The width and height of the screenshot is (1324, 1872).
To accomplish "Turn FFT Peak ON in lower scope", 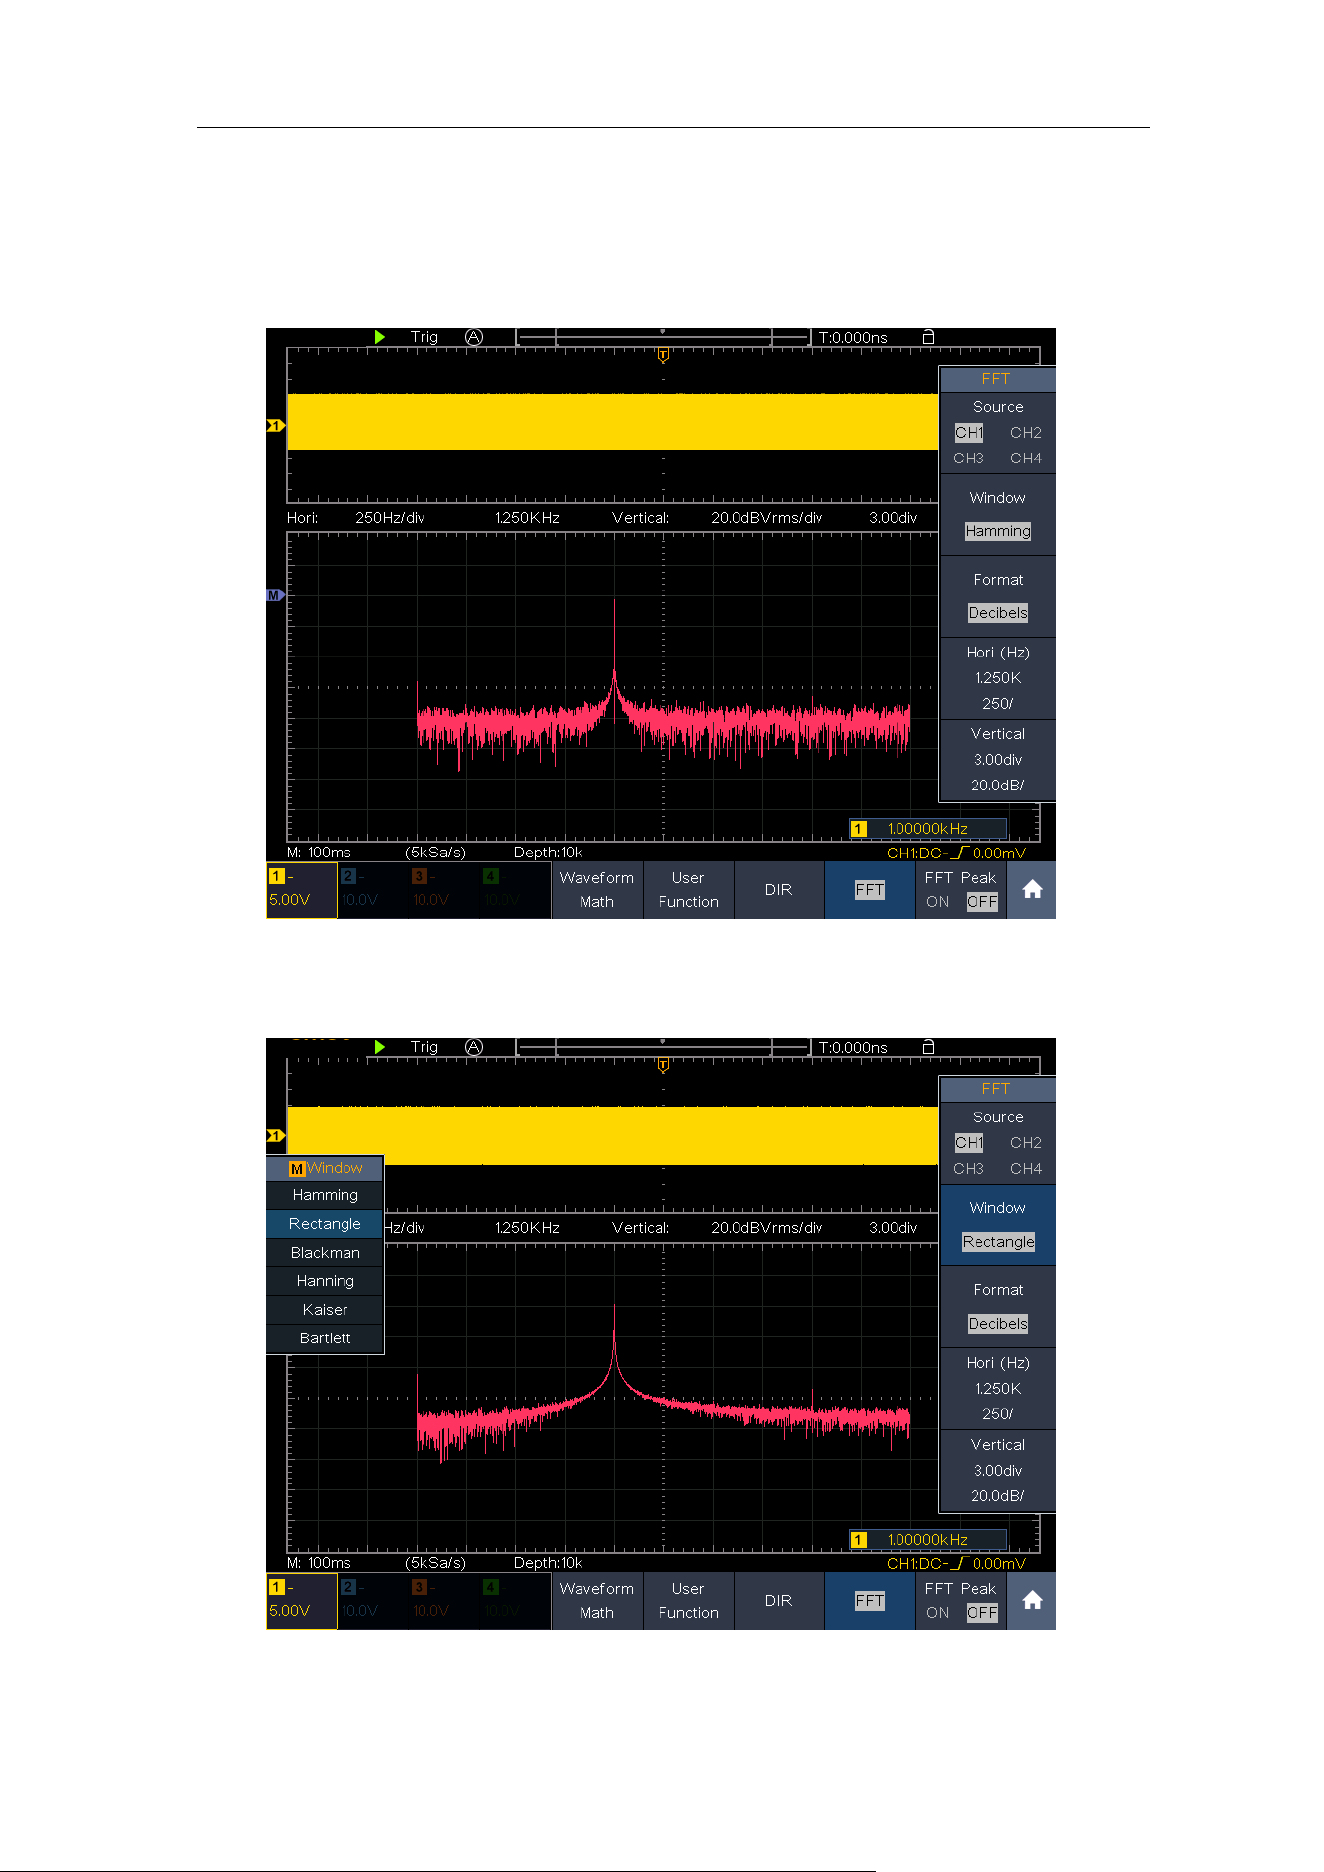I will coord(938,1613).
